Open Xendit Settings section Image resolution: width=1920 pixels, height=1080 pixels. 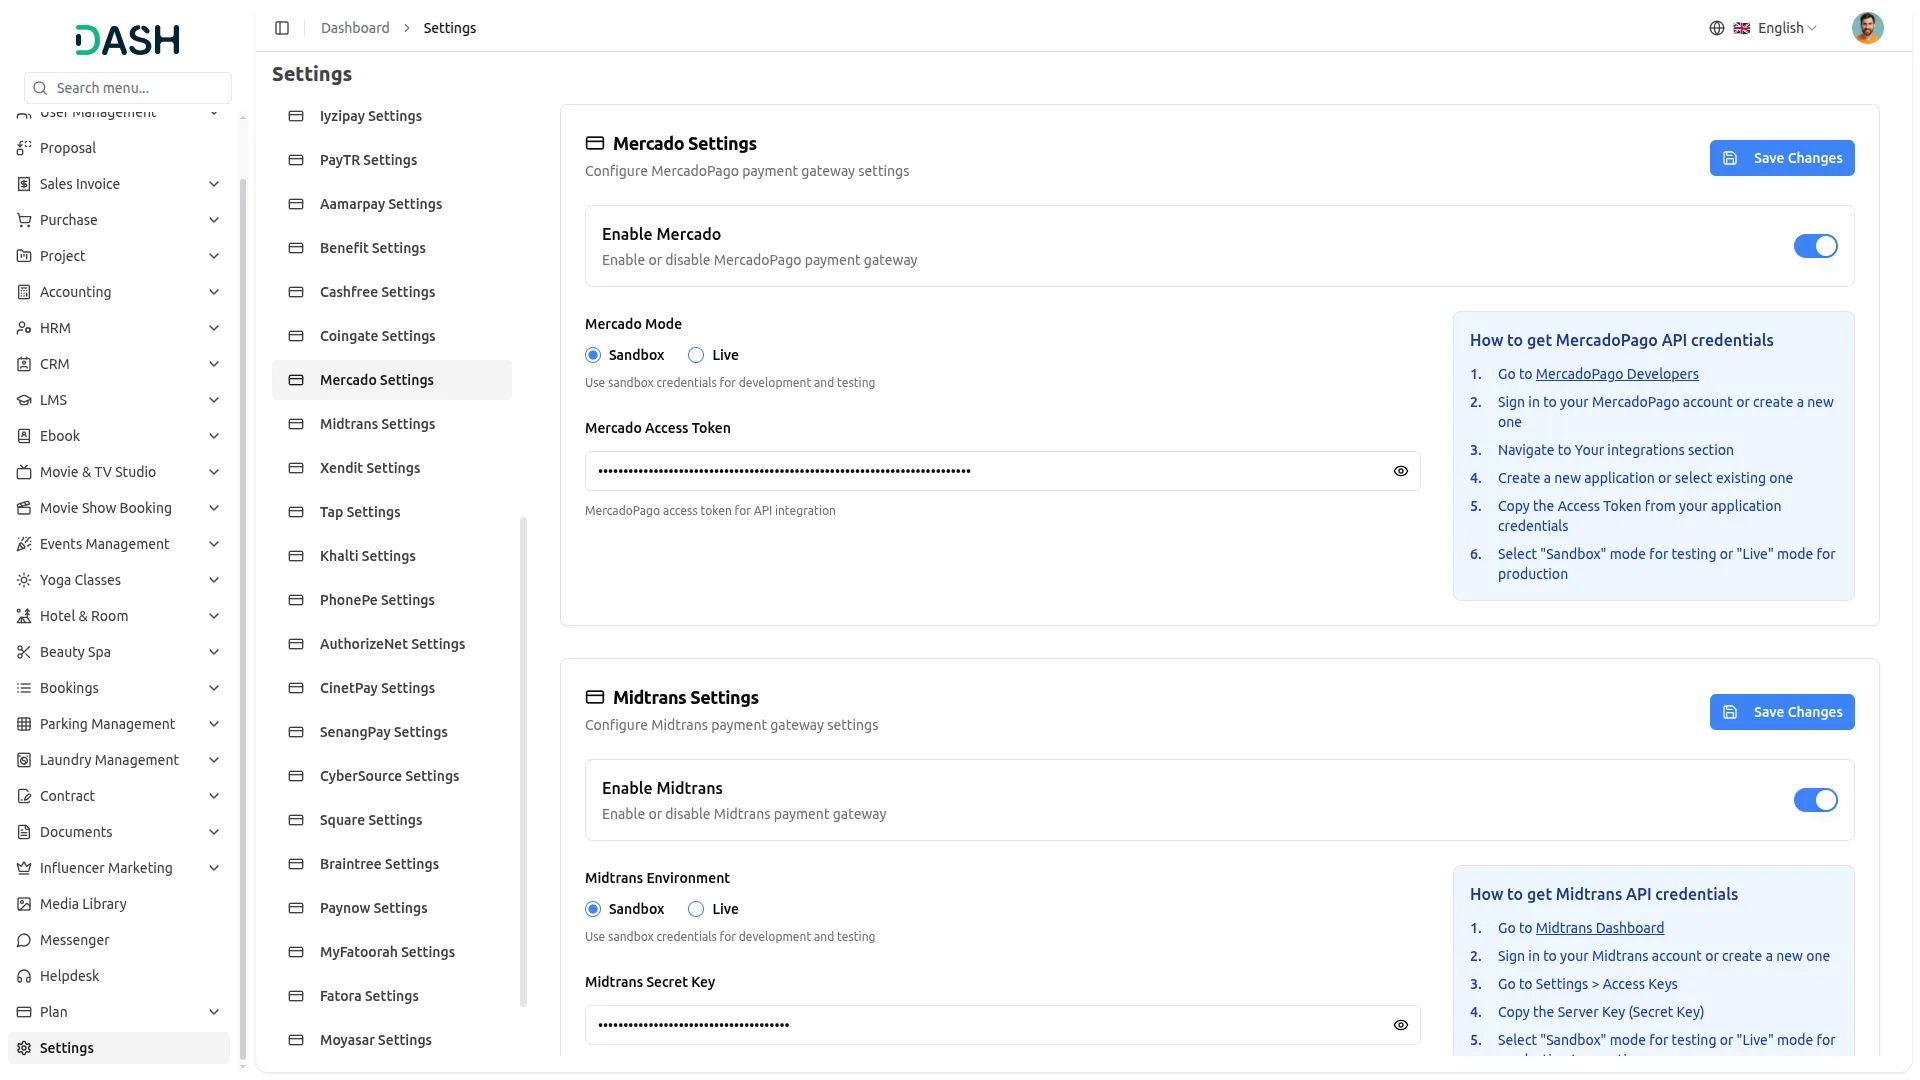(392, 468)
